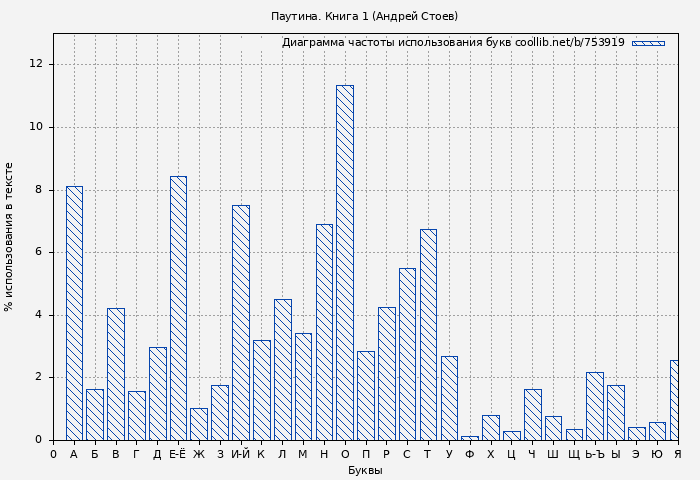
Task: Select the И-Й letter frequency bar
Action: coord(240,322)
